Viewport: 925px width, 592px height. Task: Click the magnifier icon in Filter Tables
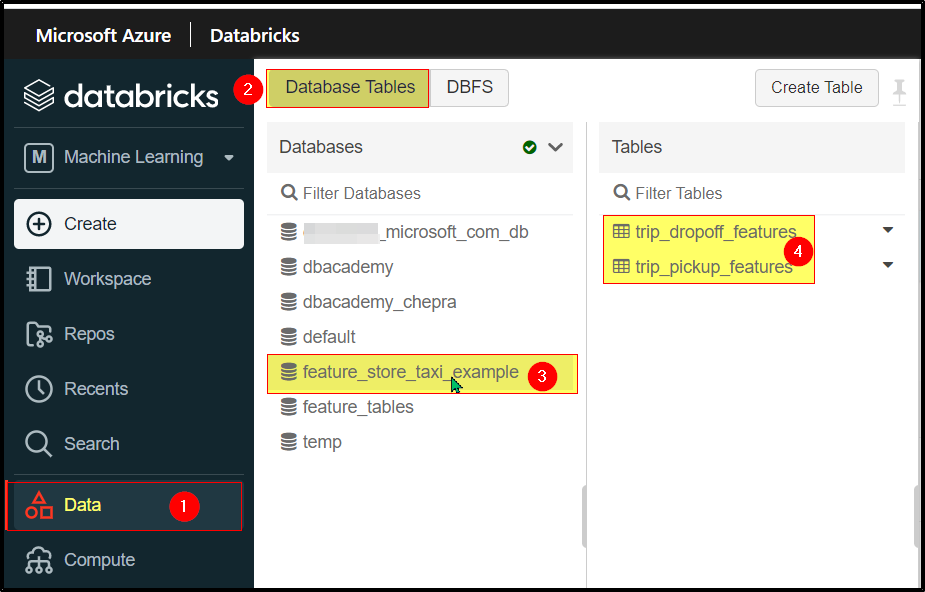(x=622, y=193)
